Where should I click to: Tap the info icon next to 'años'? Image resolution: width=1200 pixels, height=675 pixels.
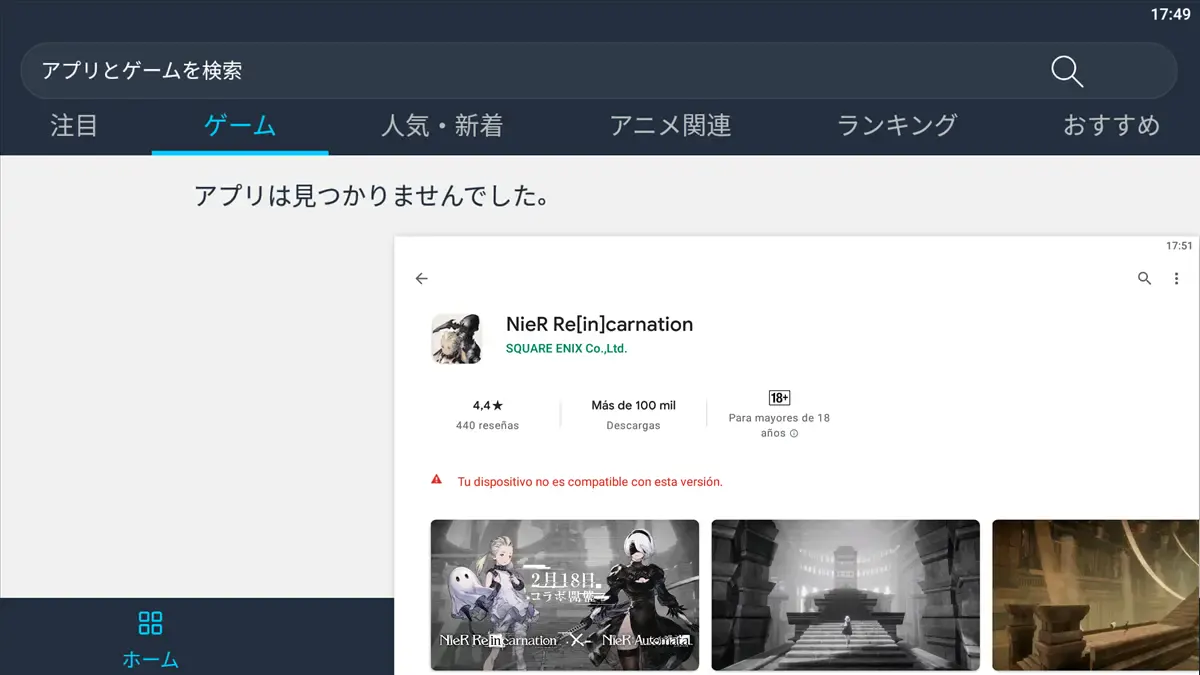coord(794,434)
